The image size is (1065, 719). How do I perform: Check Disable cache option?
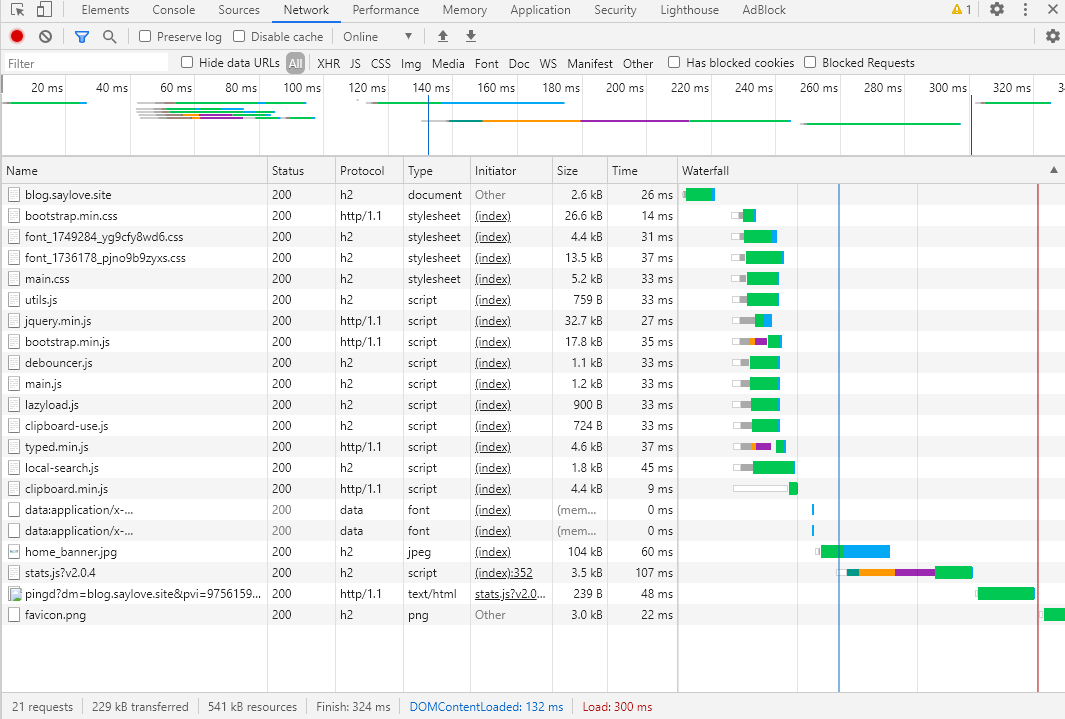pos(239,36)
